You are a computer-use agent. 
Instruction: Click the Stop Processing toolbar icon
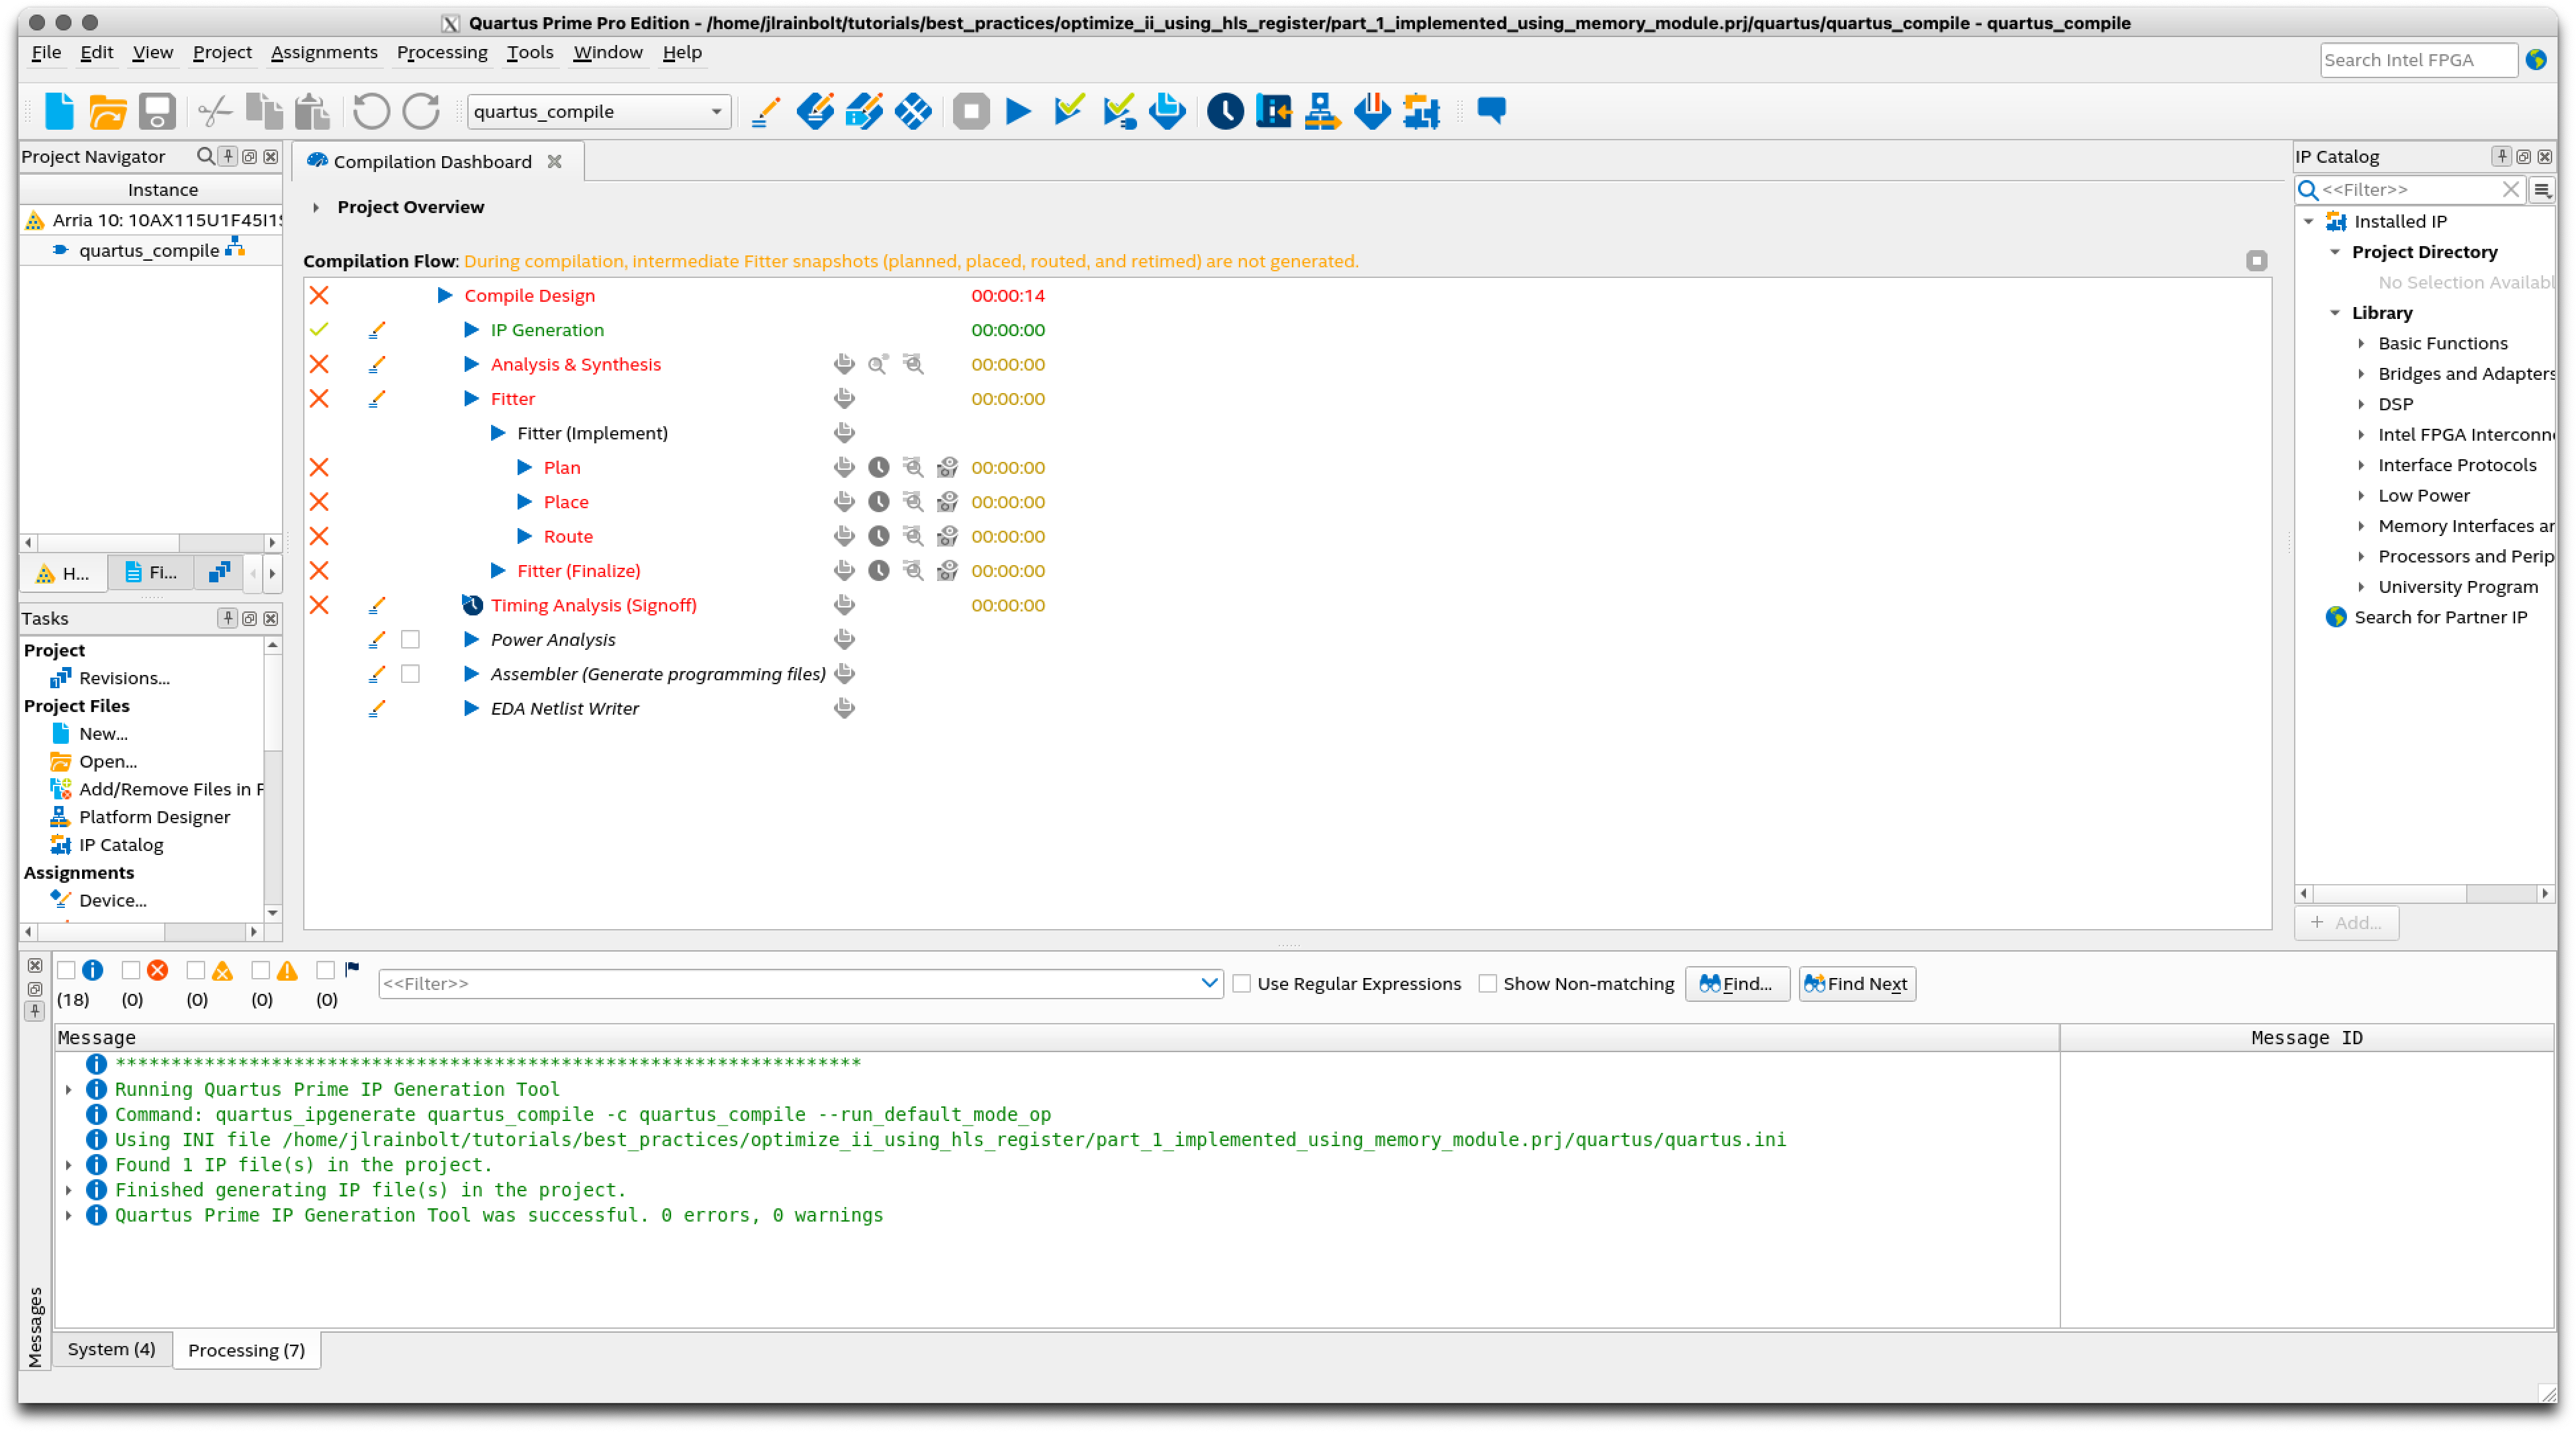(x=970, y=111)
